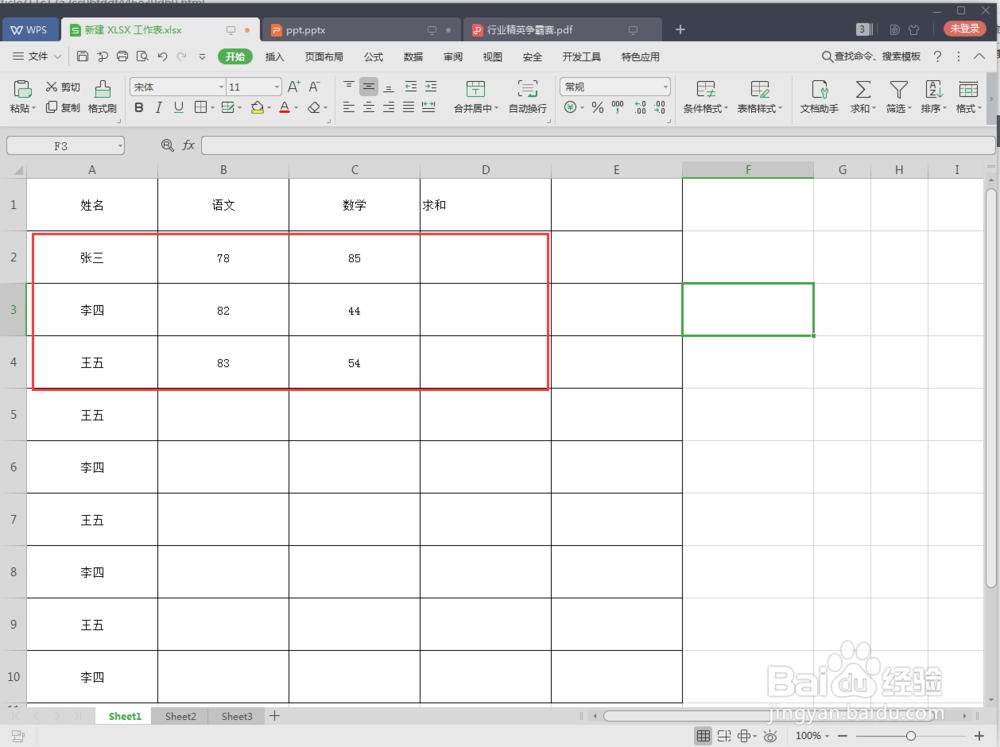This screenshot has height=747, width=1000.
Task: Click the AutoSum (求和) sigma icon
Action: (863, 89)
